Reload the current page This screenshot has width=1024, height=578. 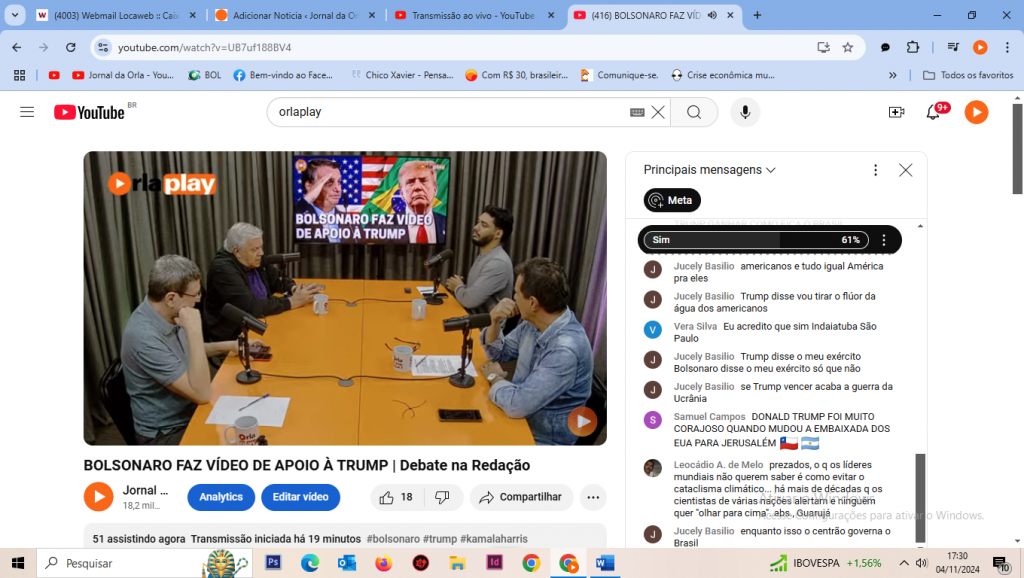coord(71,48)
